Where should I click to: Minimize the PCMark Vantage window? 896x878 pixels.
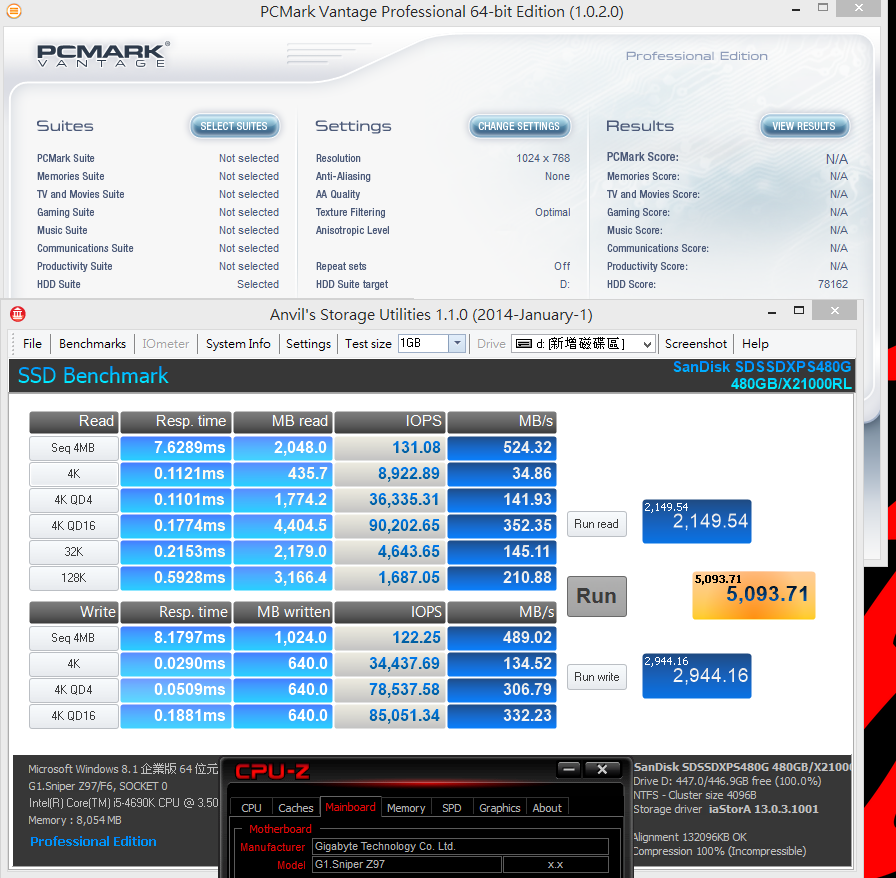(x=795, y=9)
